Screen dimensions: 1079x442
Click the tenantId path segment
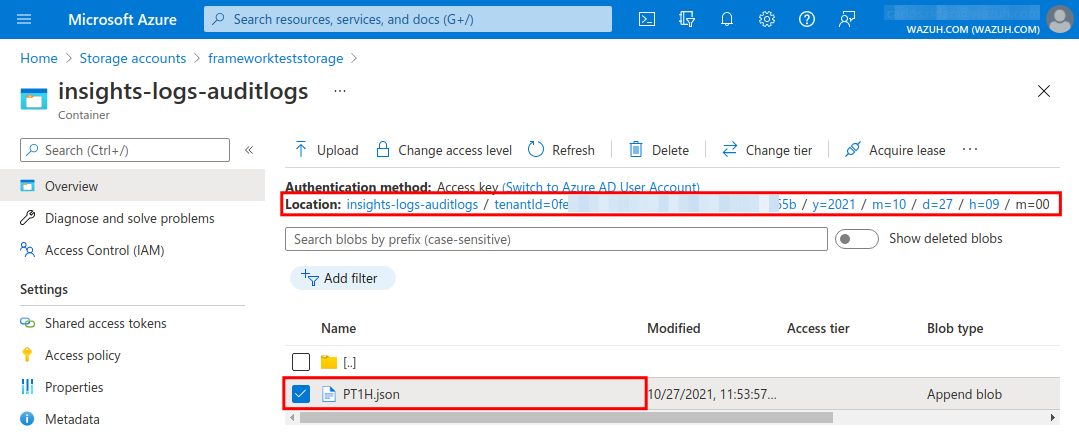point(645,204)
